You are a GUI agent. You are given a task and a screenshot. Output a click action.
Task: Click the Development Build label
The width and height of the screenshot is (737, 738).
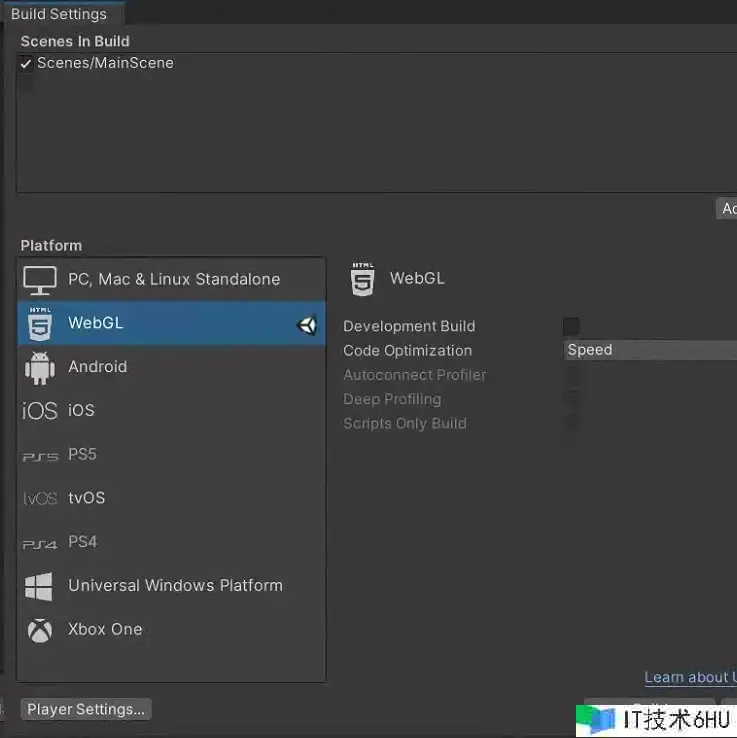(409, 326)
